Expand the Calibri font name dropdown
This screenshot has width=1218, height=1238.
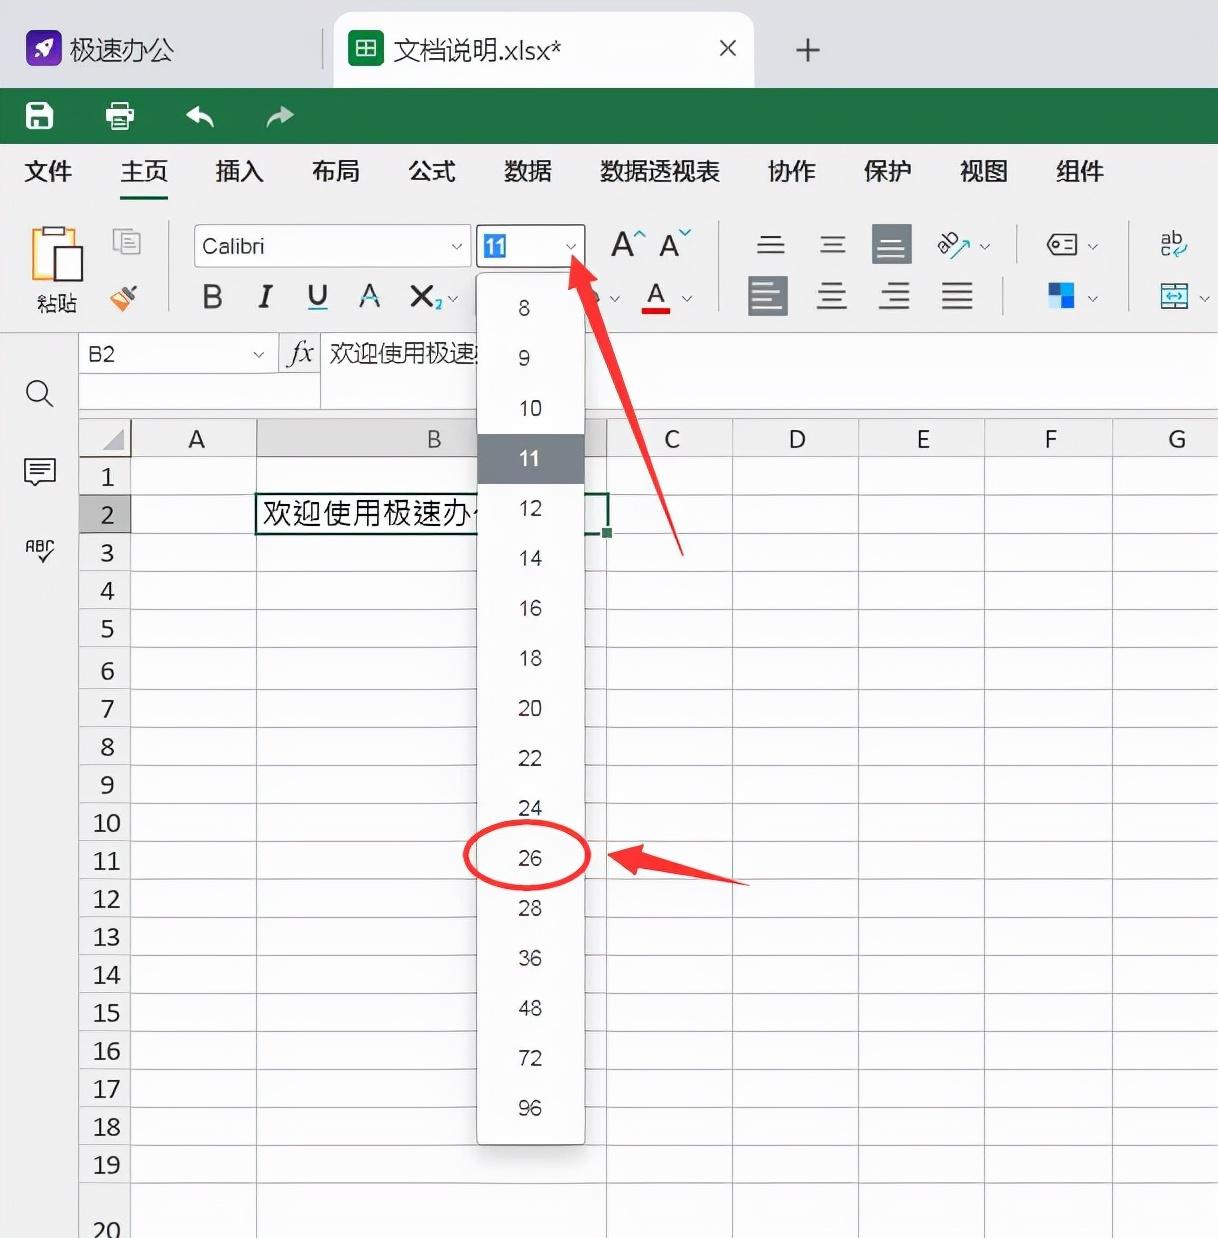pos(456,246)
